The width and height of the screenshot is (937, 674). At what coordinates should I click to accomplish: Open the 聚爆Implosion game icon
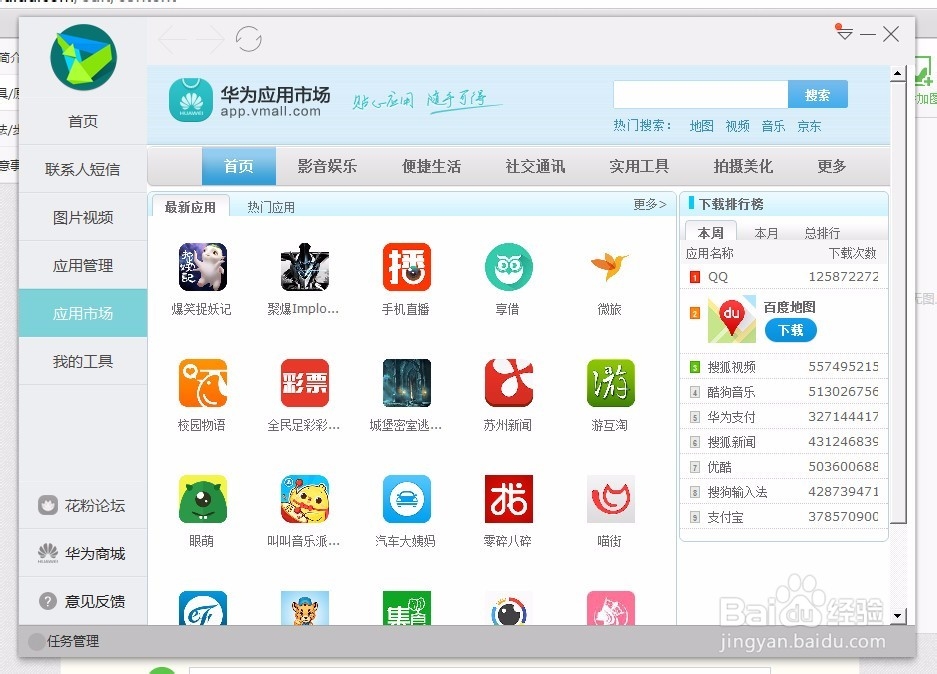(x=305, y=266)
